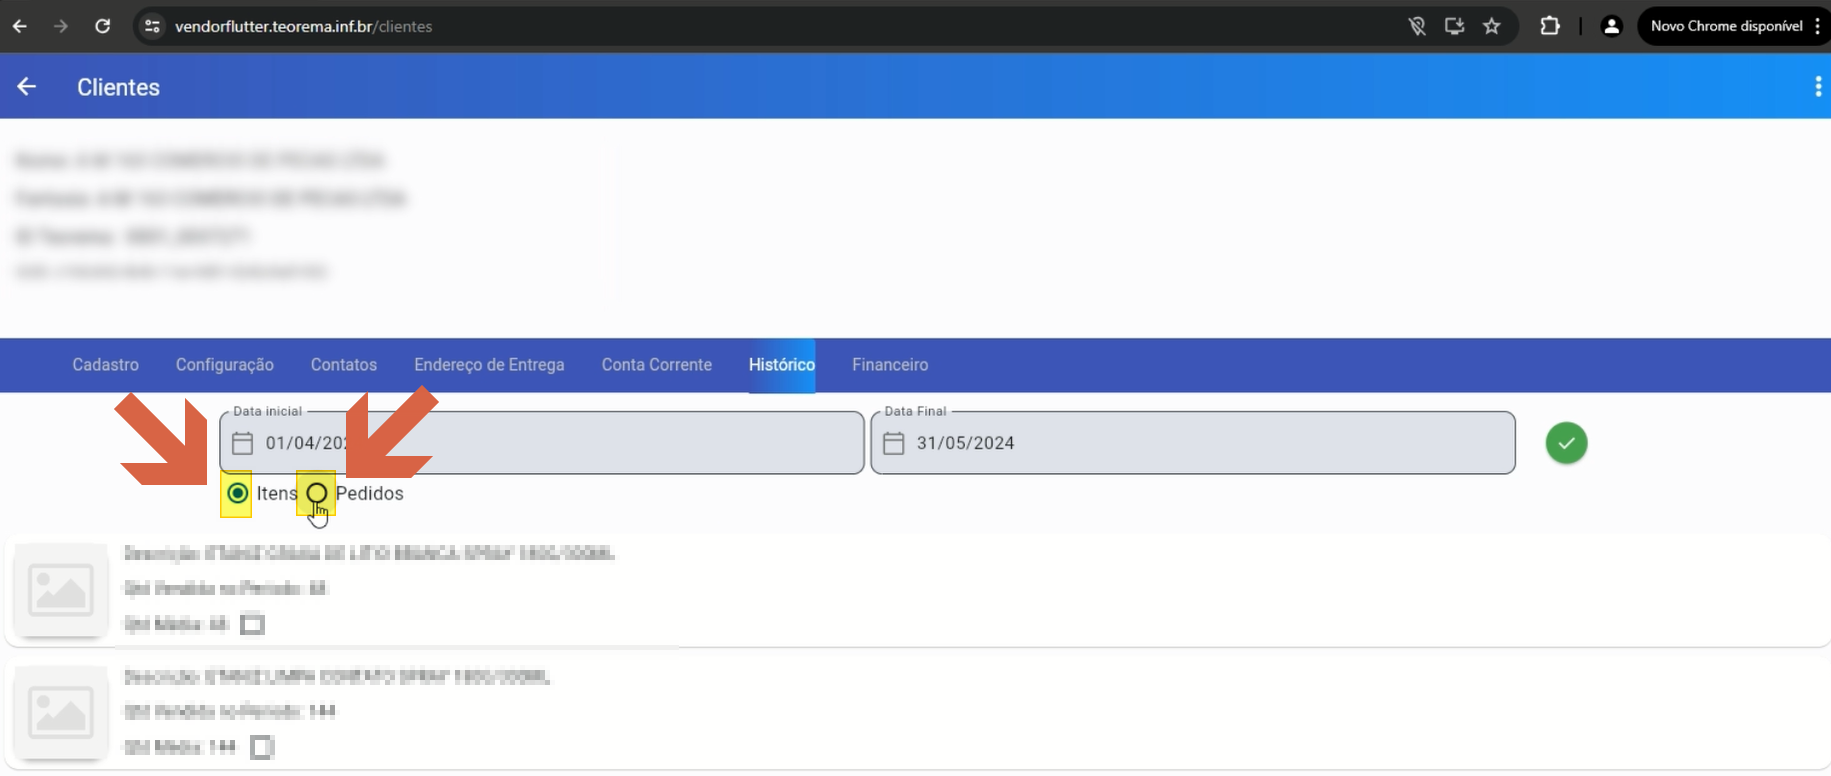Tick the checkbox on the second item row
This screenshot has height=776, width=1831.
click(261, 747)
